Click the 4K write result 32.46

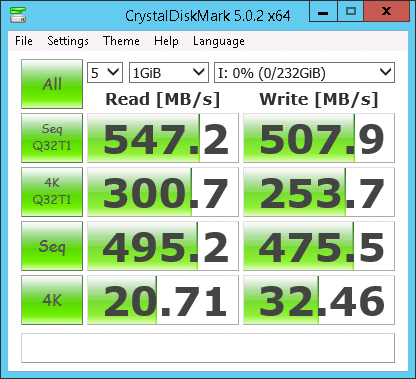(319, 300)
